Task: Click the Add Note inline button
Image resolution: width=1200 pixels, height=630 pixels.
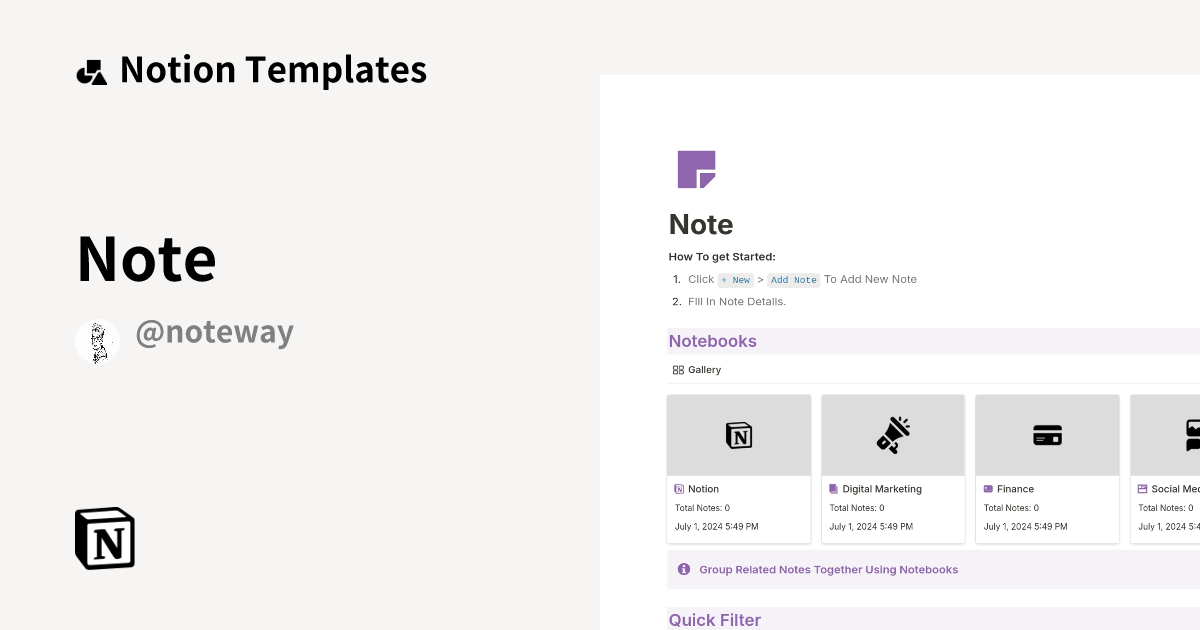Action: coord(793,280)
